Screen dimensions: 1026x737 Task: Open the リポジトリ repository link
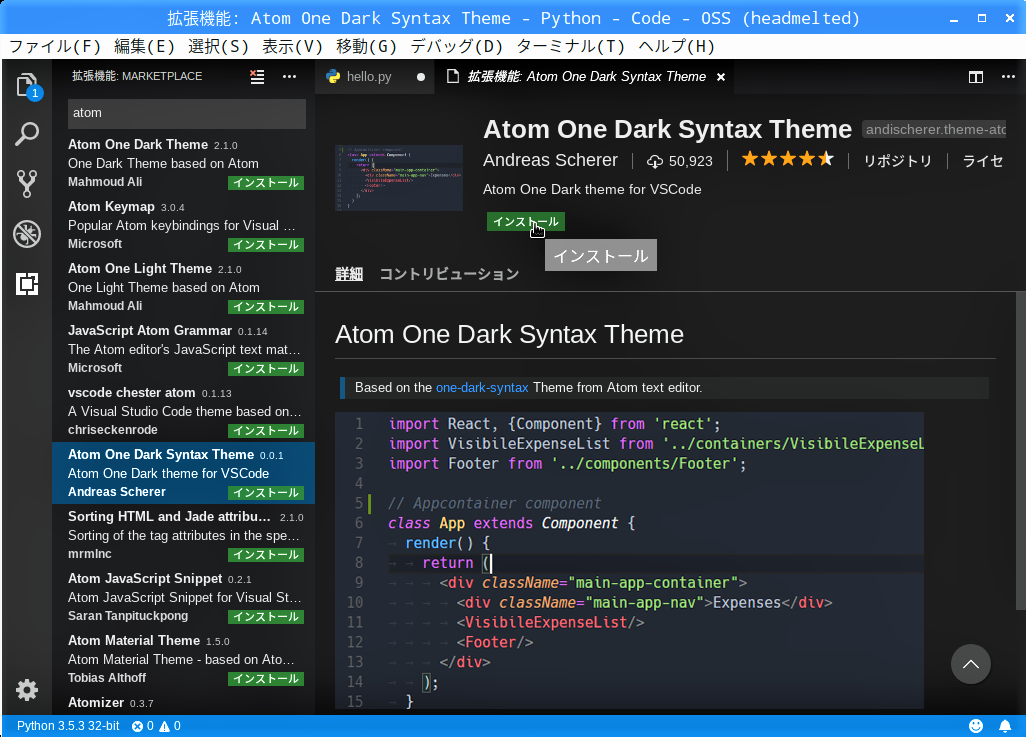coord(897,161)
